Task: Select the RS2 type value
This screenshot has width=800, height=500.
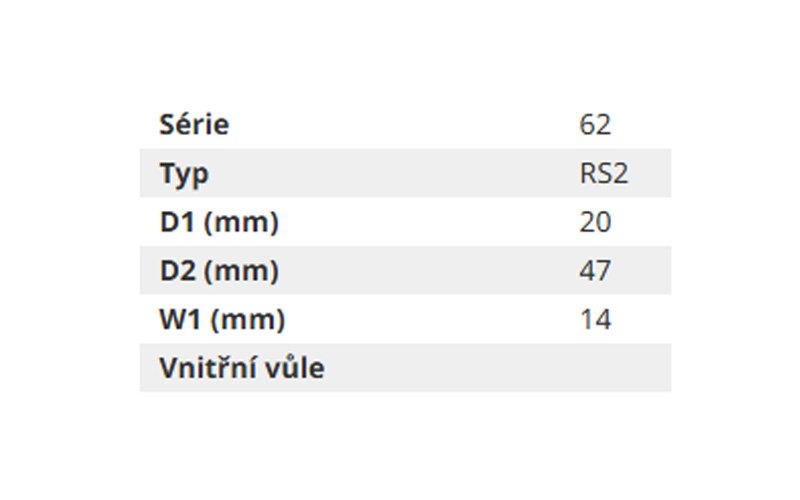Action: pyautogui.click(x=604, y=173)
